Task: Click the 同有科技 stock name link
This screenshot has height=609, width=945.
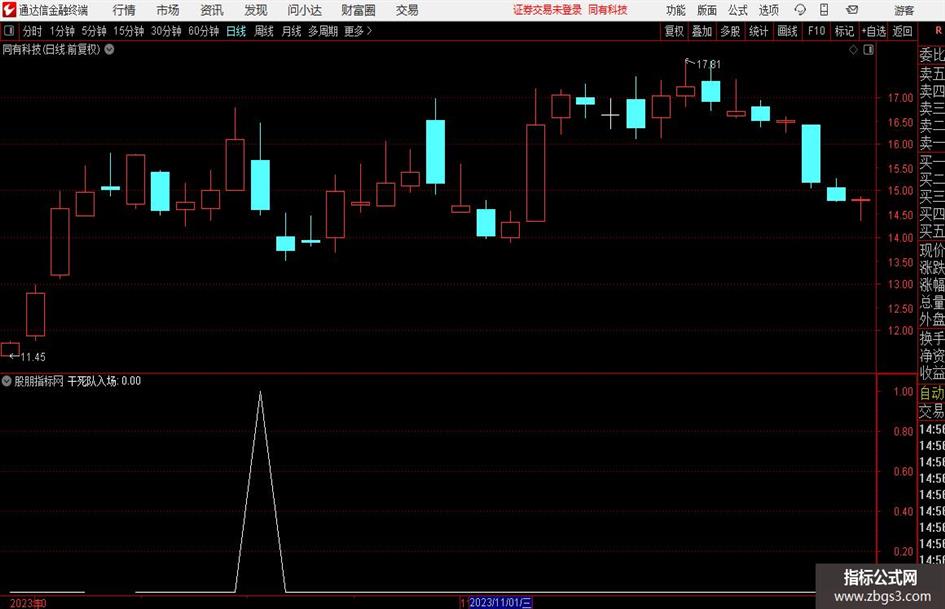Action: 608,10
